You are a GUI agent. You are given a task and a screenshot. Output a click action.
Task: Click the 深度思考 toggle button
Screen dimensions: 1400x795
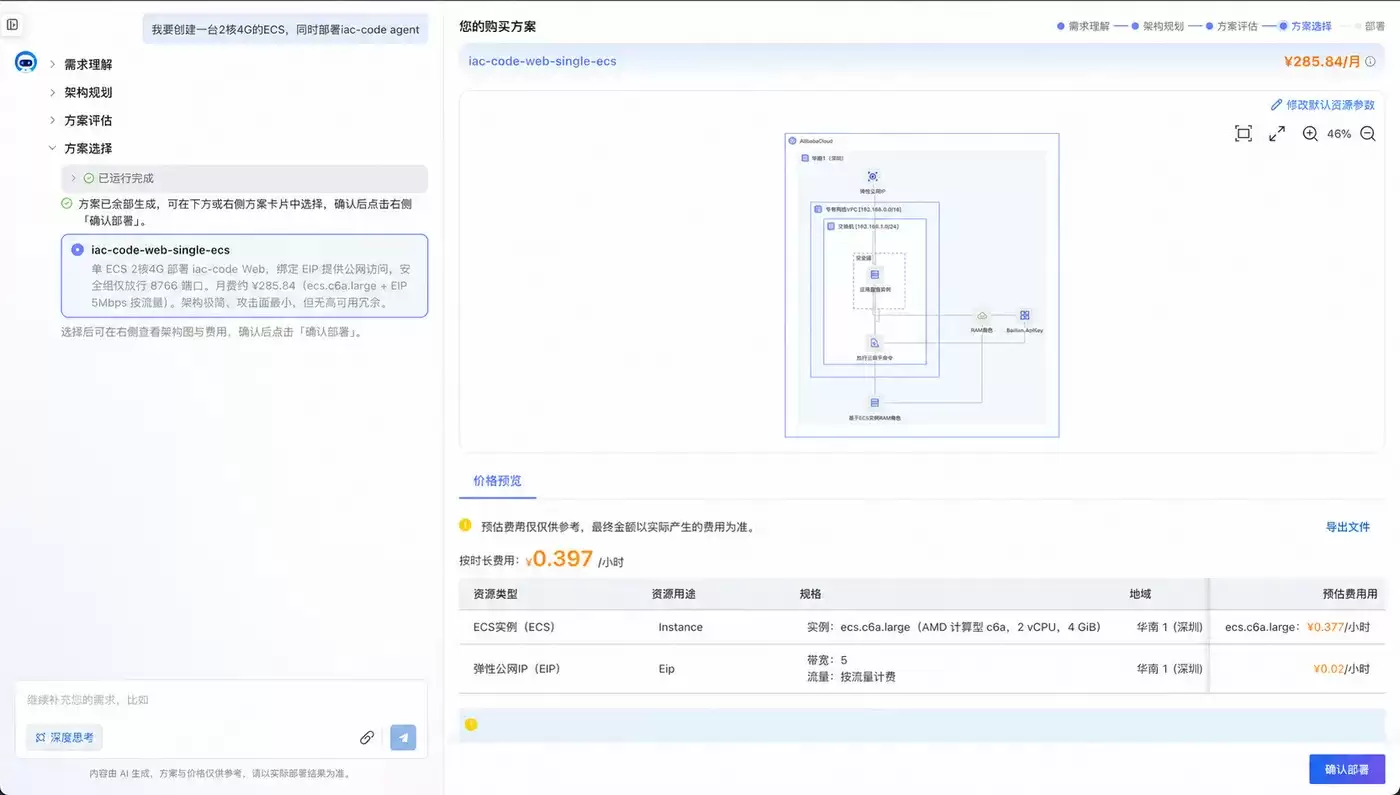65,737
